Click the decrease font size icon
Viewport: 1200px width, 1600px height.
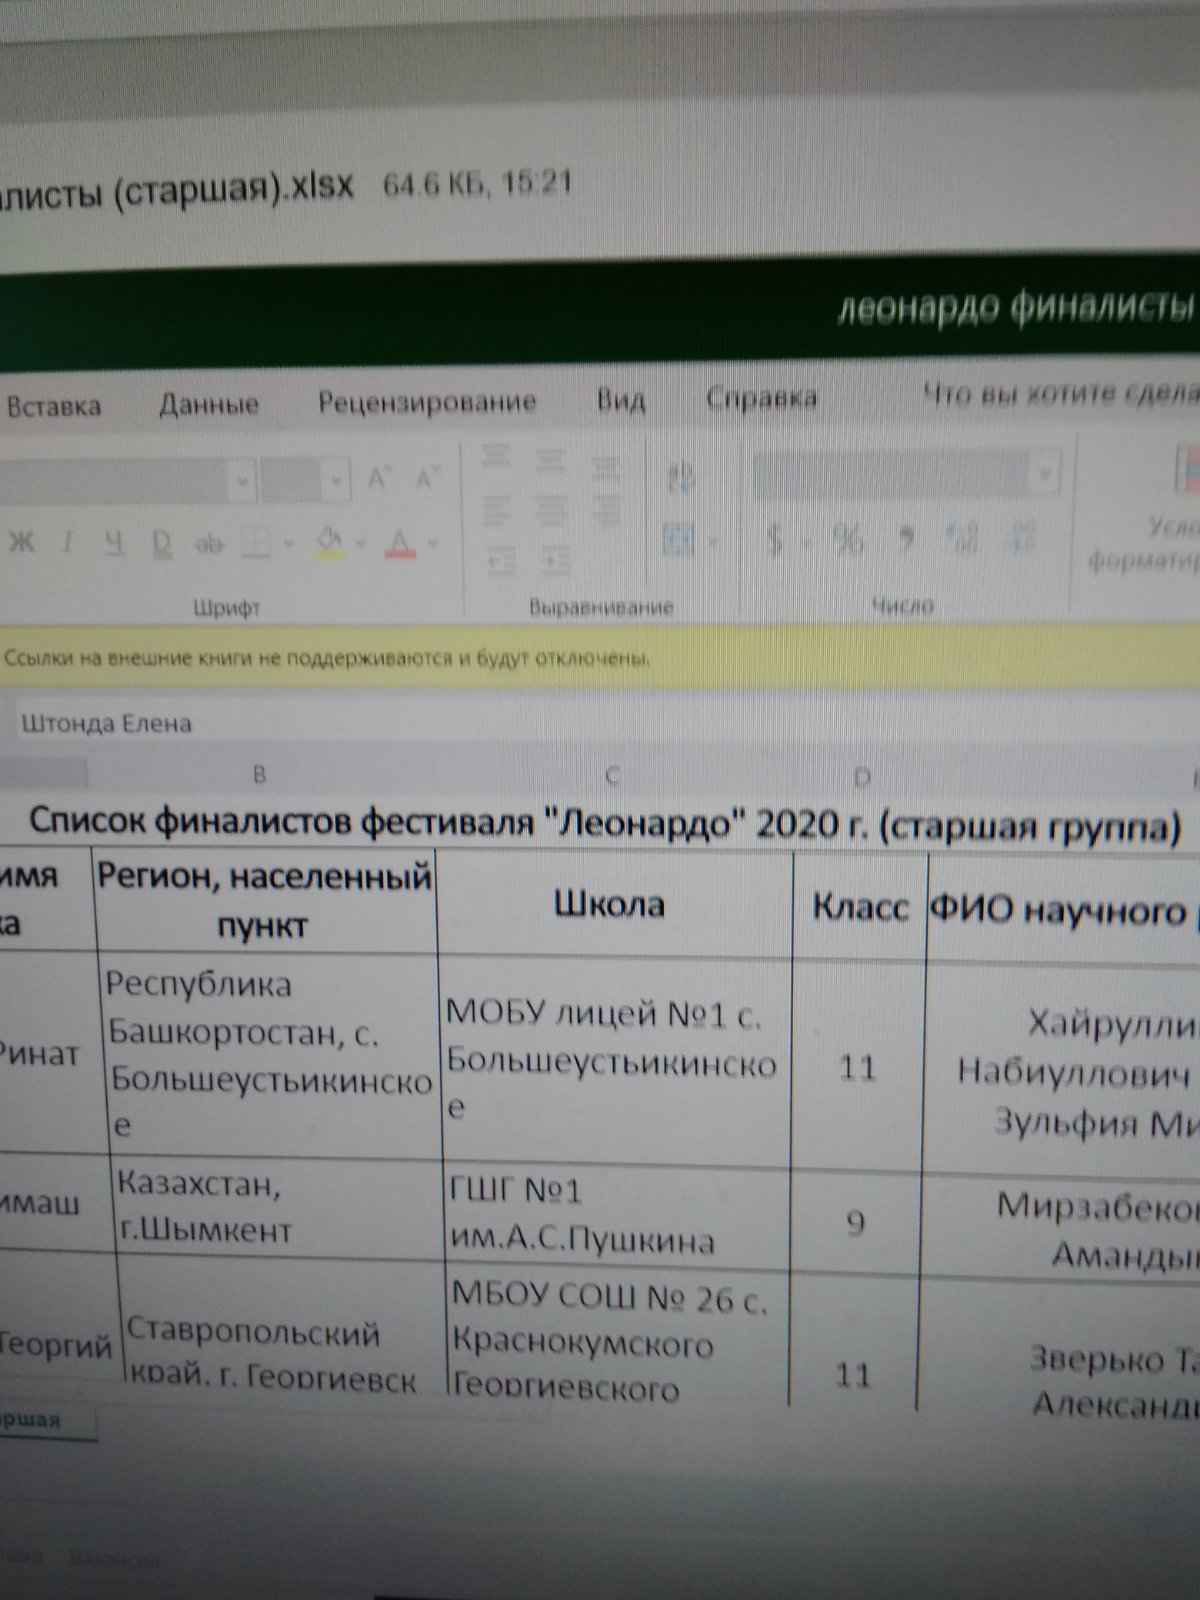(427, 479)
